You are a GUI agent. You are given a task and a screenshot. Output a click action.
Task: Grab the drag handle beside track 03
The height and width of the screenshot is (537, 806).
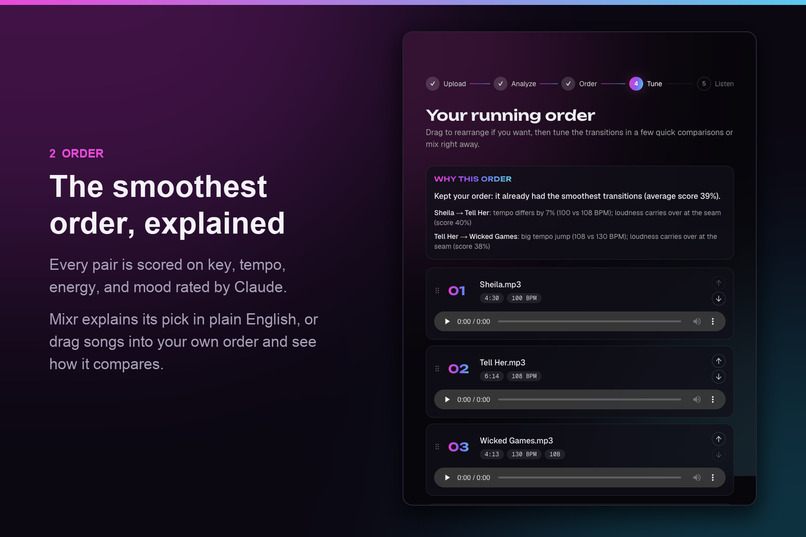tap(437, 447)
